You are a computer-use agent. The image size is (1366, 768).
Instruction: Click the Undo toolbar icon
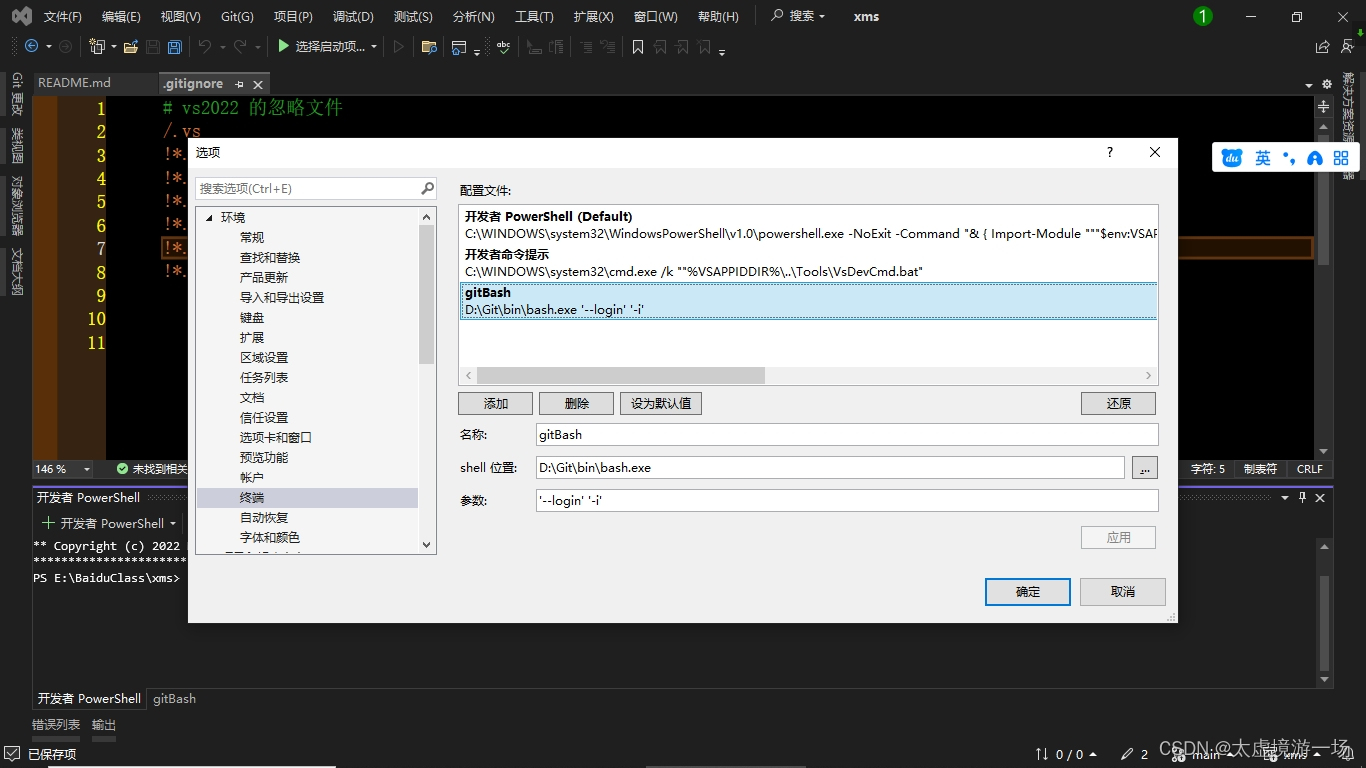(x=205, y=46)
